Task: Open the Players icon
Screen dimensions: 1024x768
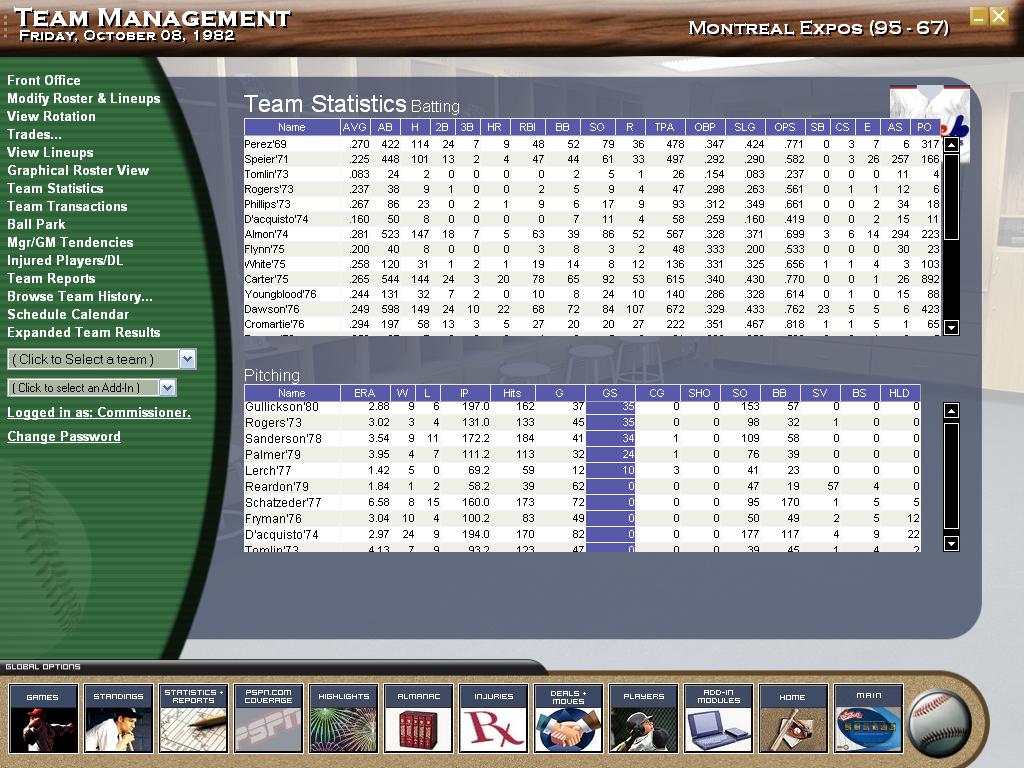Action: 643,718
